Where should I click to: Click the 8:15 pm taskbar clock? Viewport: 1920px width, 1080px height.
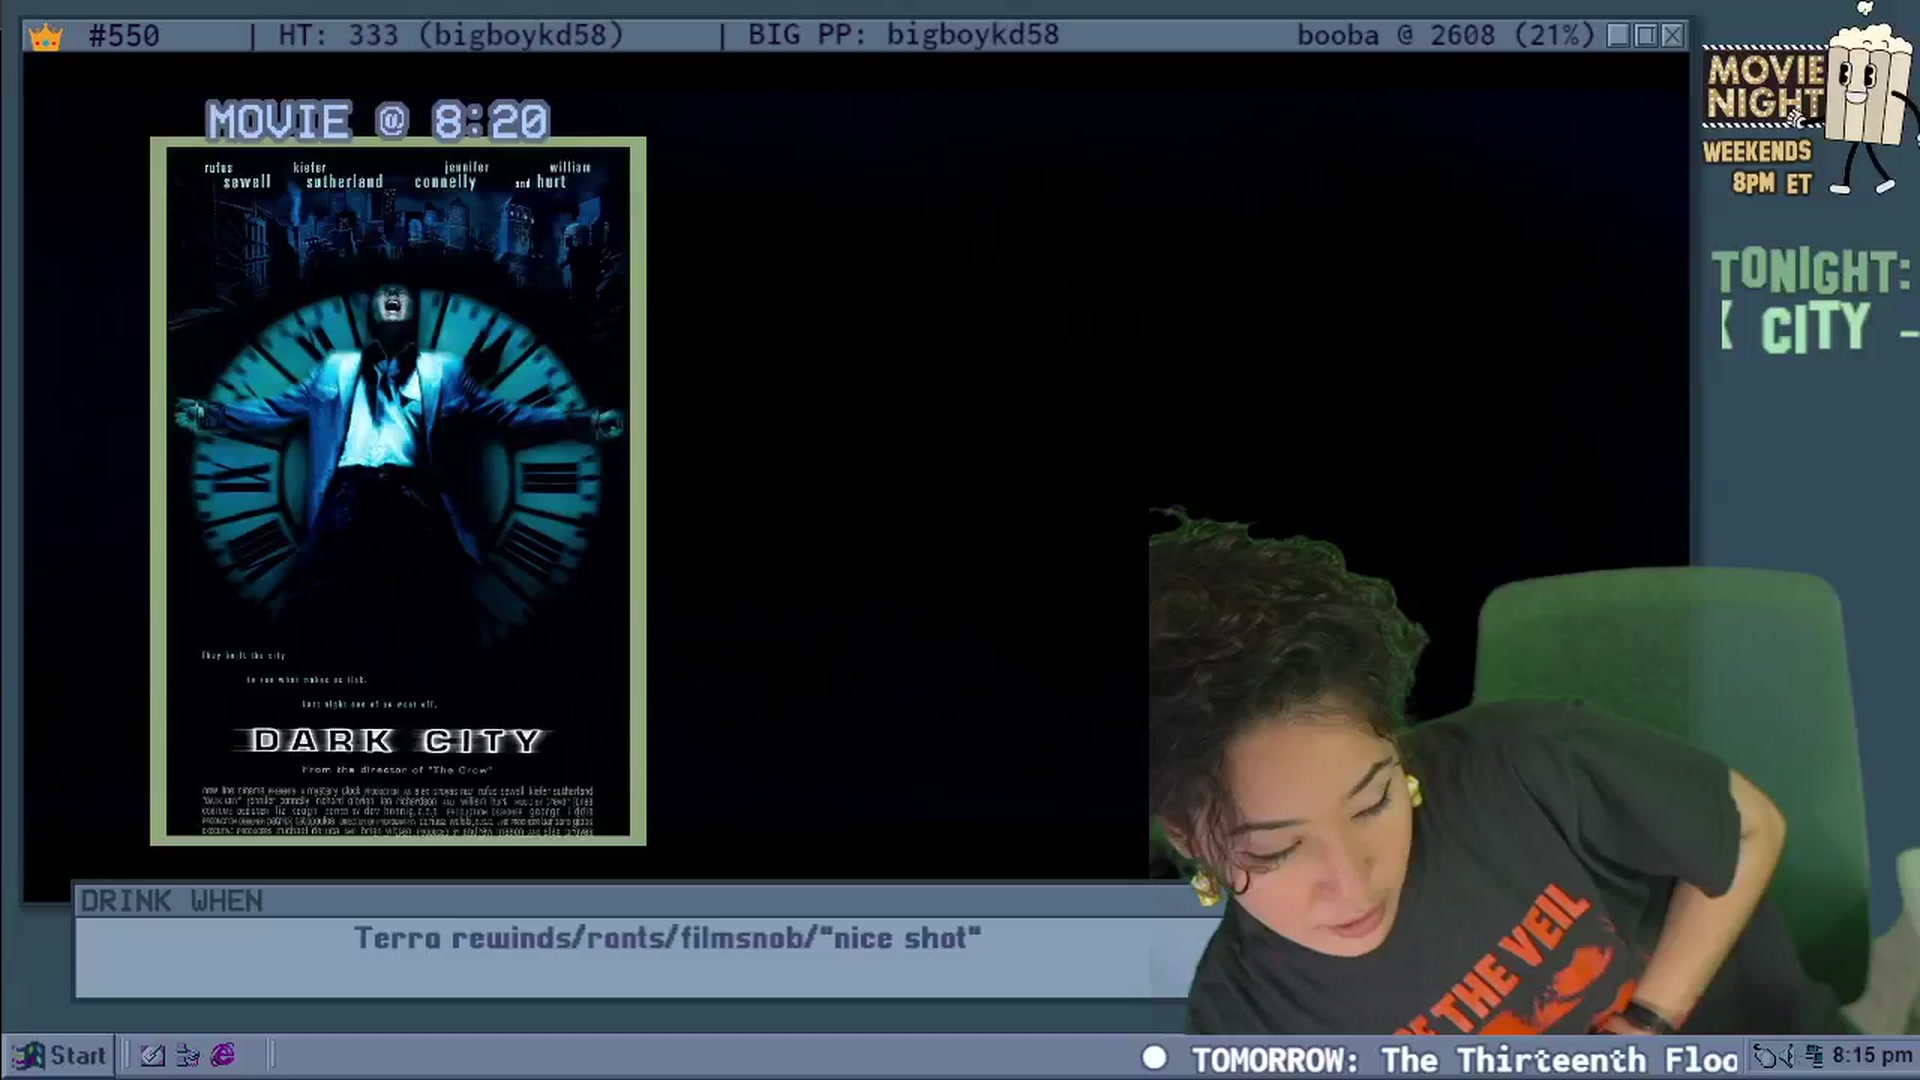(1872, 1056)
